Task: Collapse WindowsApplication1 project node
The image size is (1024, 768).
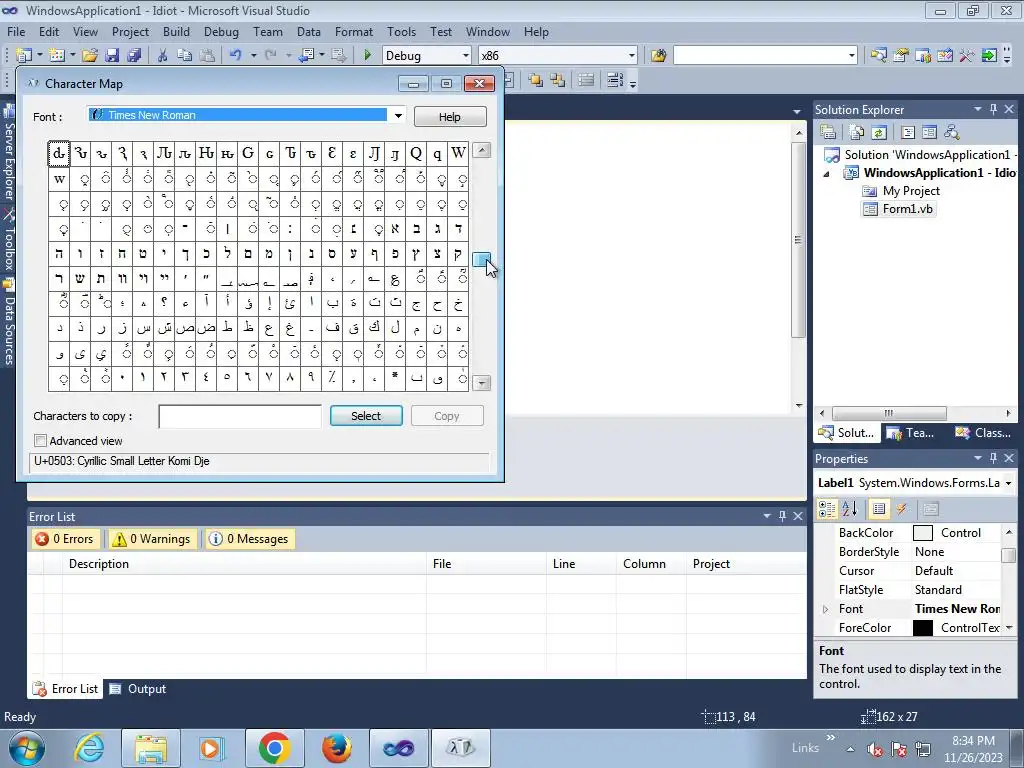Action: click(x=826, y=174)
